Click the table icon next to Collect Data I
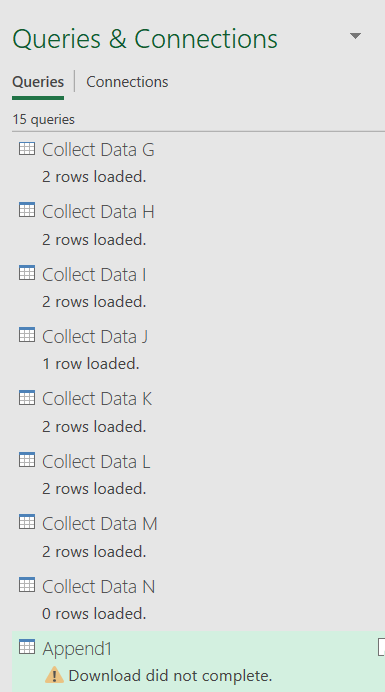The width and height of the screenshot is (385, 692). pyautogui.click(x=26, y=273)
